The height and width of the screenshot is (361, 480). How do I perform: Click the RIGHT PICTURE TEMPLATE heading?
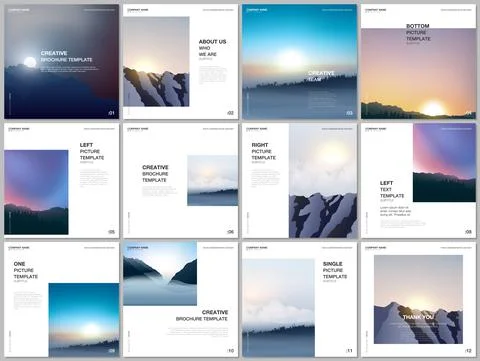coord(264,151)
